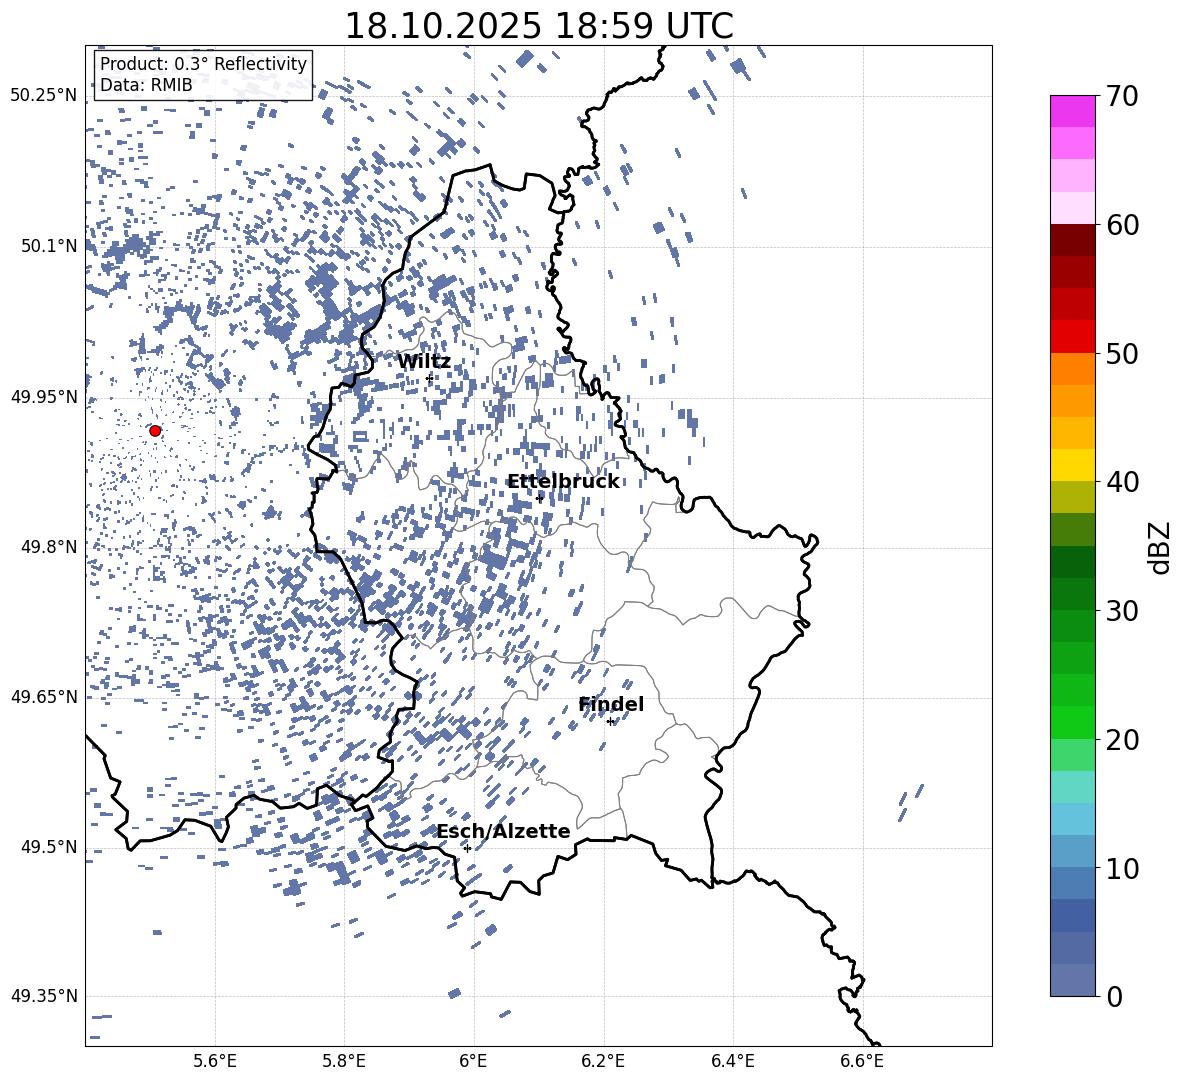
Task: Click the Ettelbruck city label
Action: (x=563, y=482)
